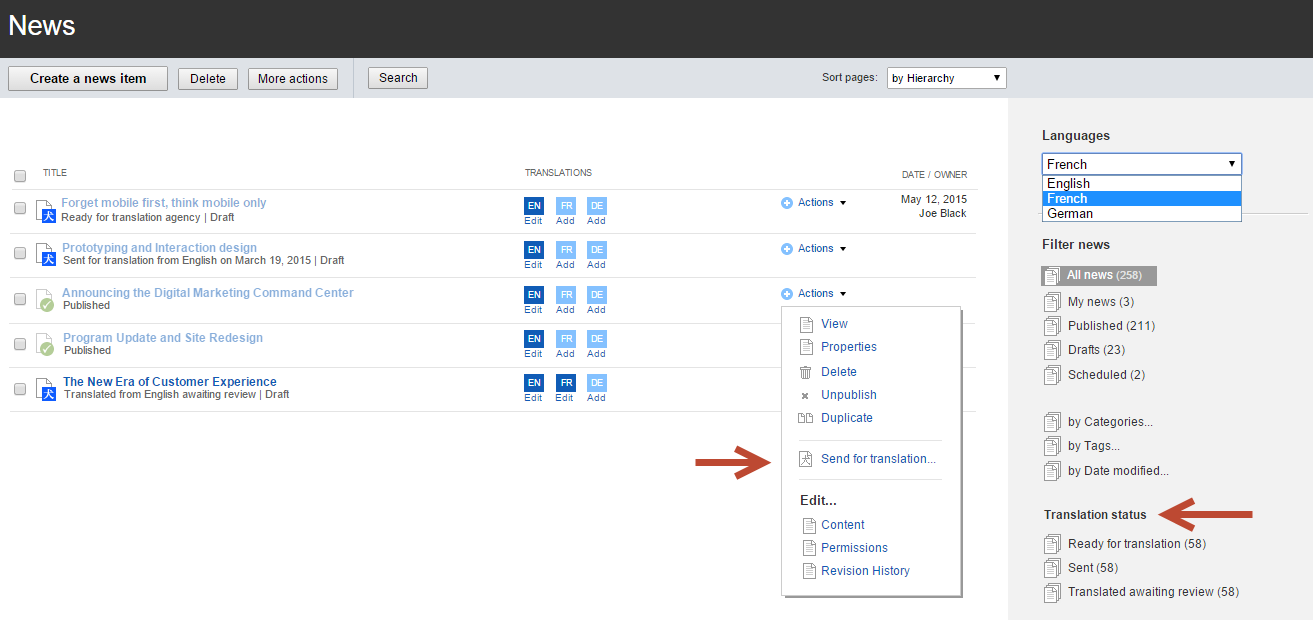The image size is (1313, 620).
Task: Select German in the Languages list
Action: (x=1141, y=213)
